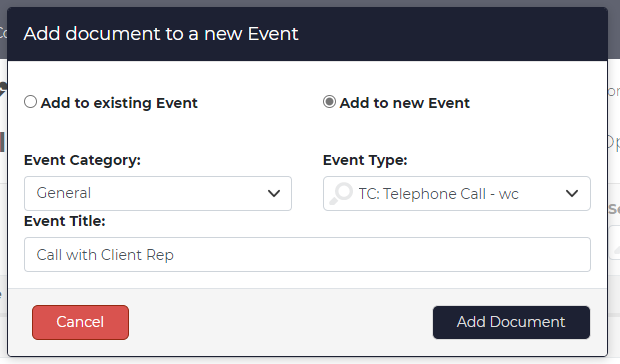Click the 'Call with Client Rep' title text

point(105,255)
